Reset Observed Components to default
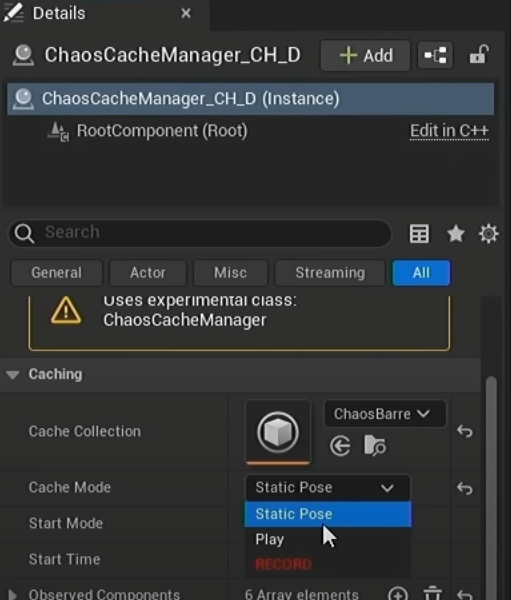This screenshot has width=511, height=600. tap(465, 595)
